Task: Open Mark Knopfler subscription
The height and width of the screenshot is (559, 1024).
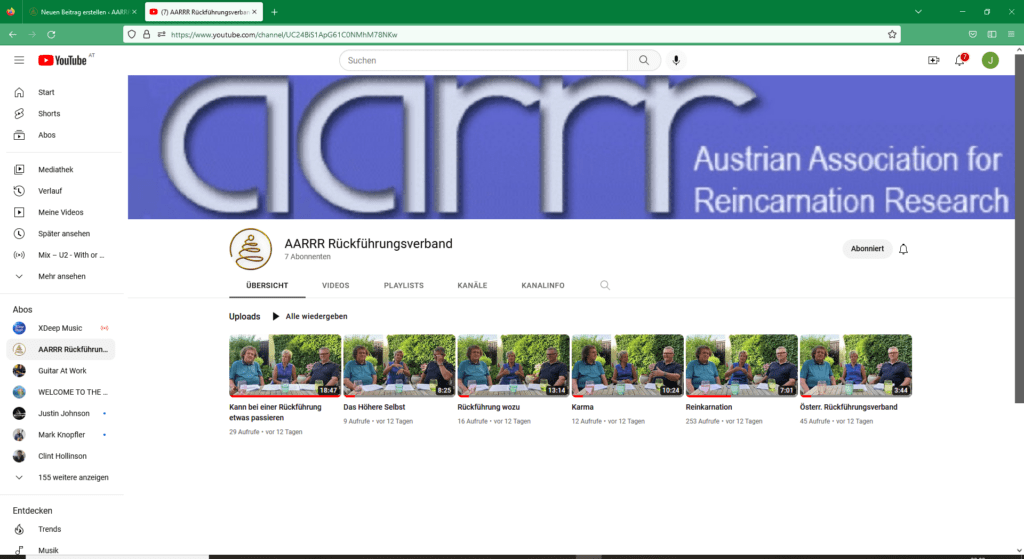Action: point(63,435)
